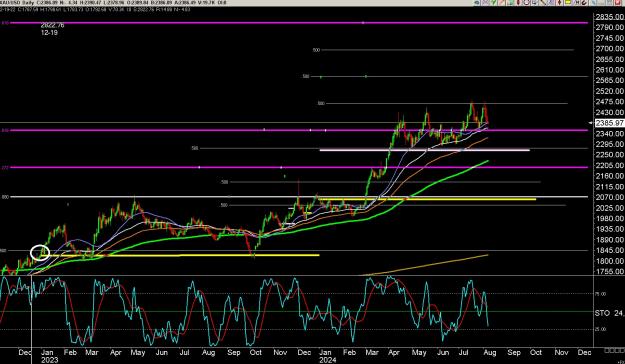Click the 1845.00 price axis label
The height and width of the screenshot is (364, 625).
point(609,250)
